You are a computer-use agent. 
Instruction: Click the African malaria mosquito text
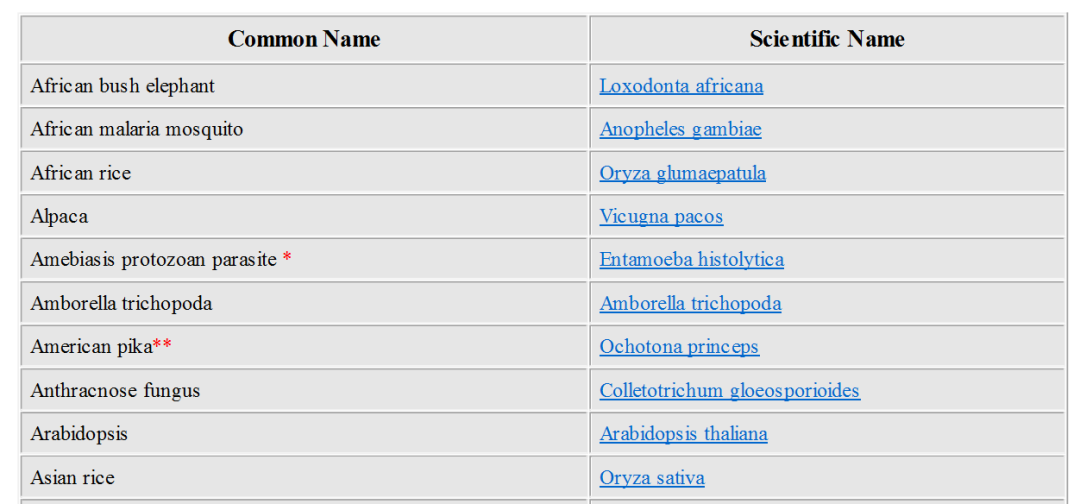(x=136, y=130)
